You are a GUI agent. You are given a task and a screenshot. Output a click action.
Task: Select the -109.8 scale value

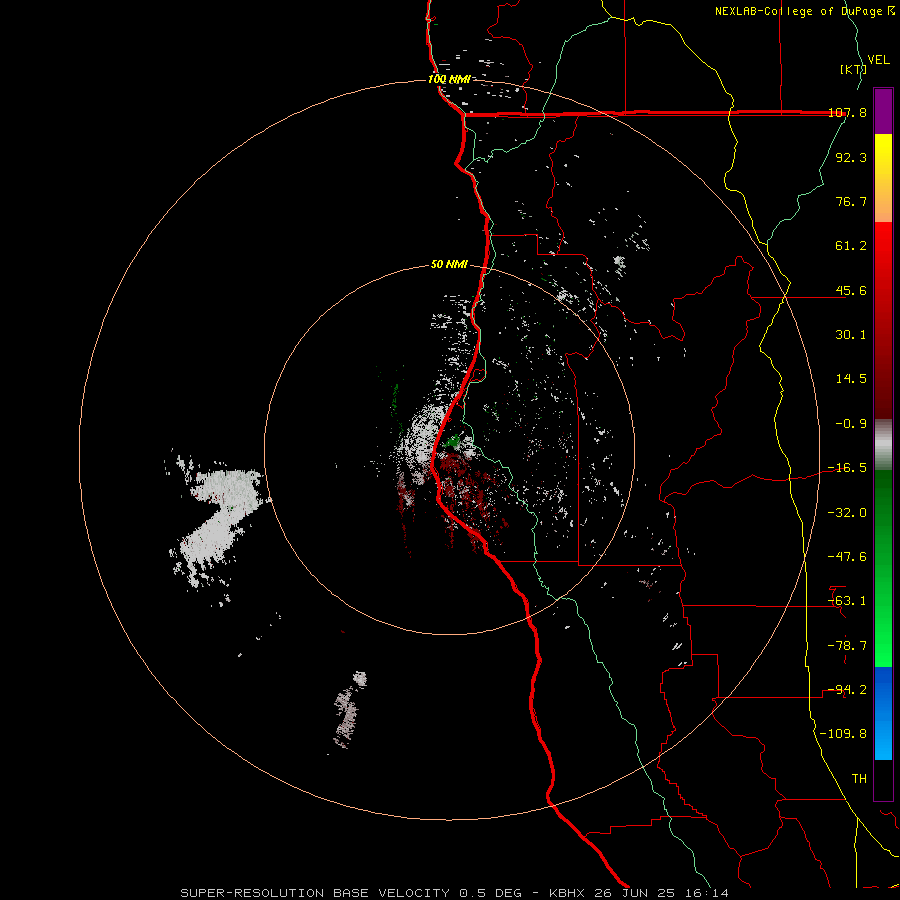click(843, 734)
